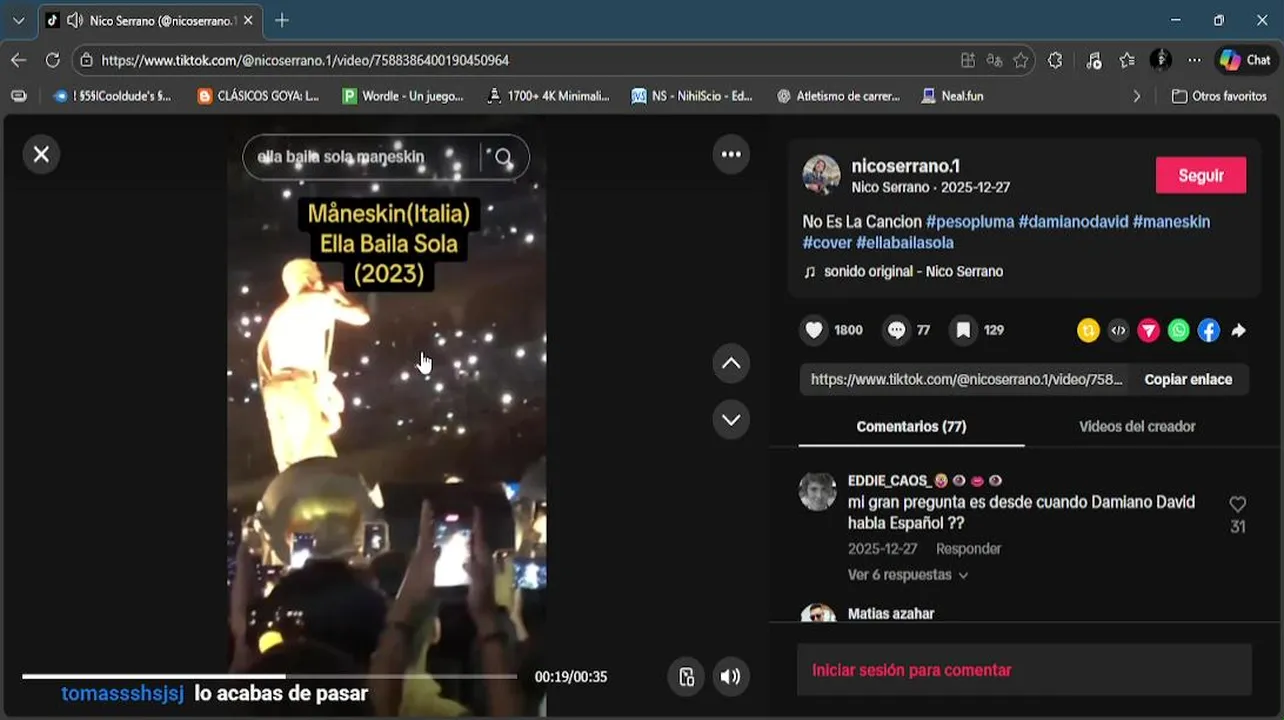Copy the video link with Copiar enlace
This screenshot has height=720, width=1284.
click(x=1188, y=380)
